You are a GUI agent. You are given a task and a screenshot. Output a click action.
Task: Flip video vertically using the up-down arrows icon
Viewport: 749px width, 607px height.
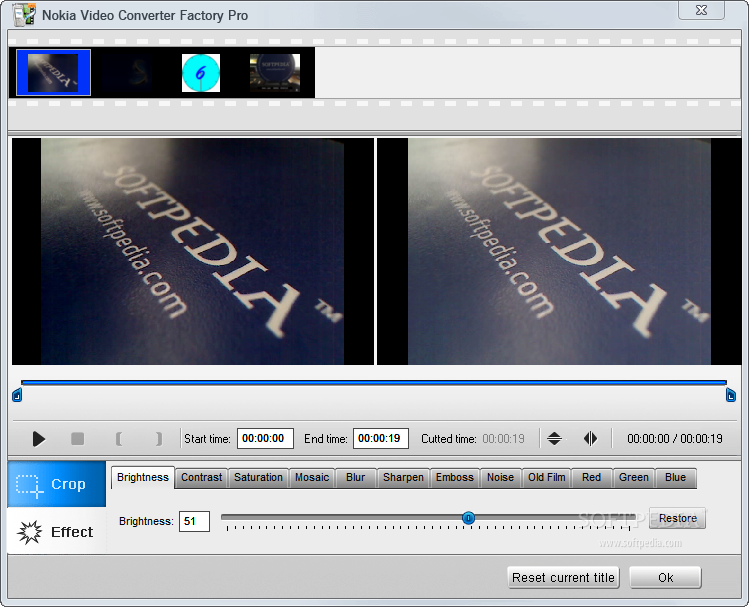point(554,438)
